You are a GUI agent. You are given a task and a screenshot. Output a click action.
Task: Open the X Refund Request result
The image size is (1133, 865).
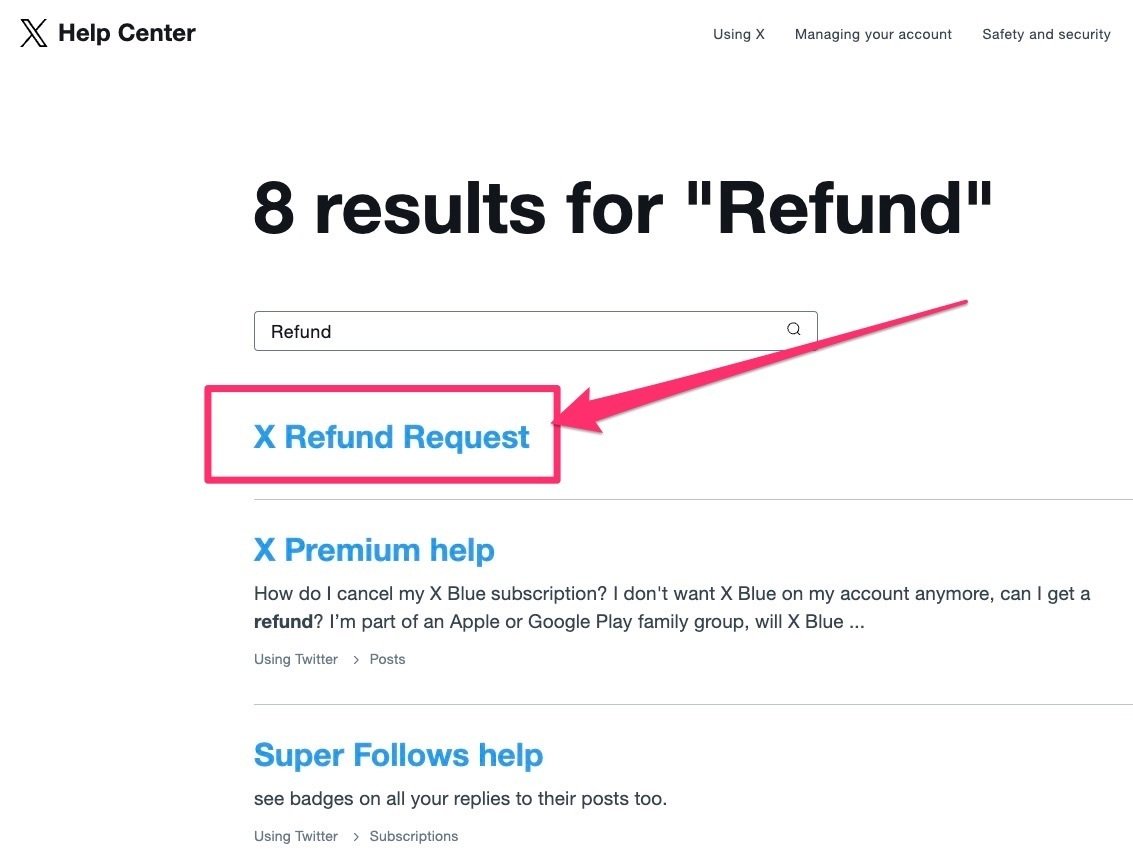click(391, 437)
